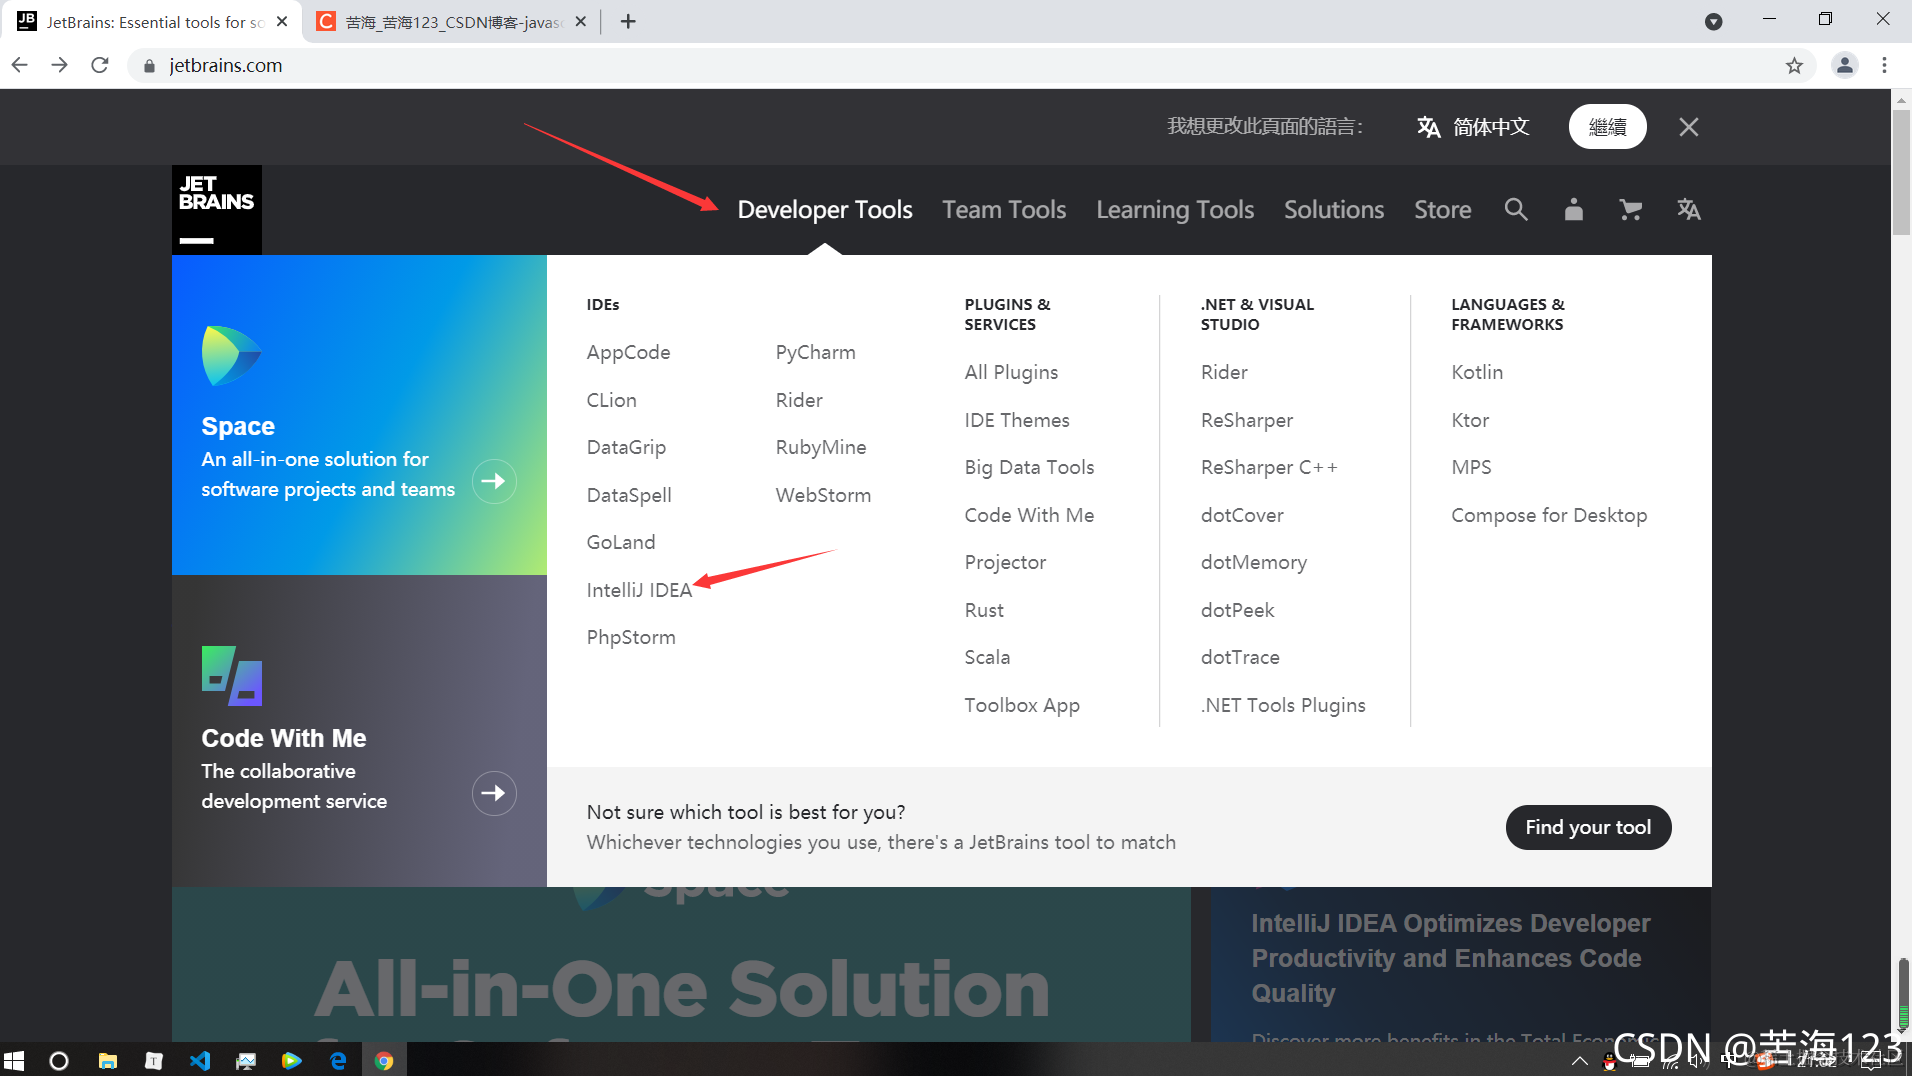This screenshot has width=1912, height=1076.
Task: Click the language selector icon in the navbar
Action: pos(1689,209)
